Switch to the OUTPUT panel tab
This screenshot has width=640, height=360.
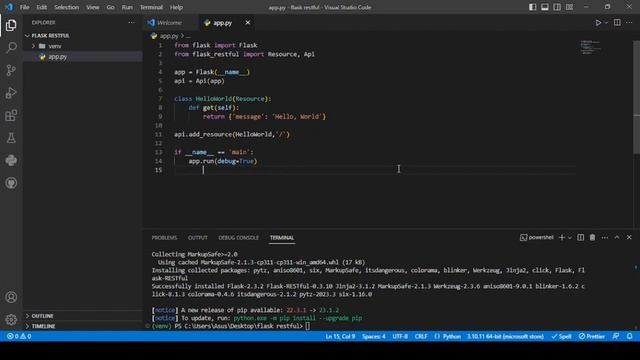[198, 238]
